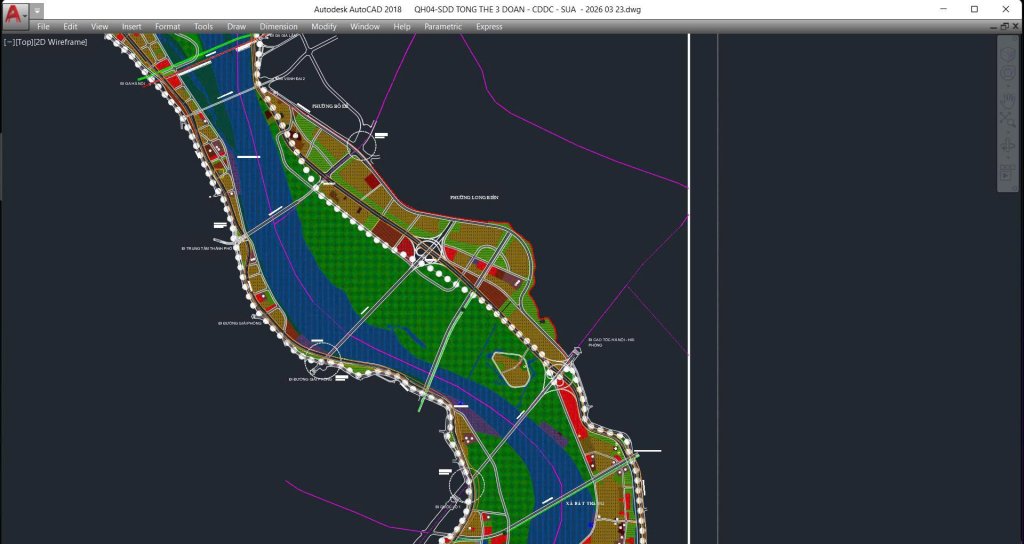Minimize the AutoCAD main window
The height and width of the screenshot is (544, 1024).
(944, 9)
